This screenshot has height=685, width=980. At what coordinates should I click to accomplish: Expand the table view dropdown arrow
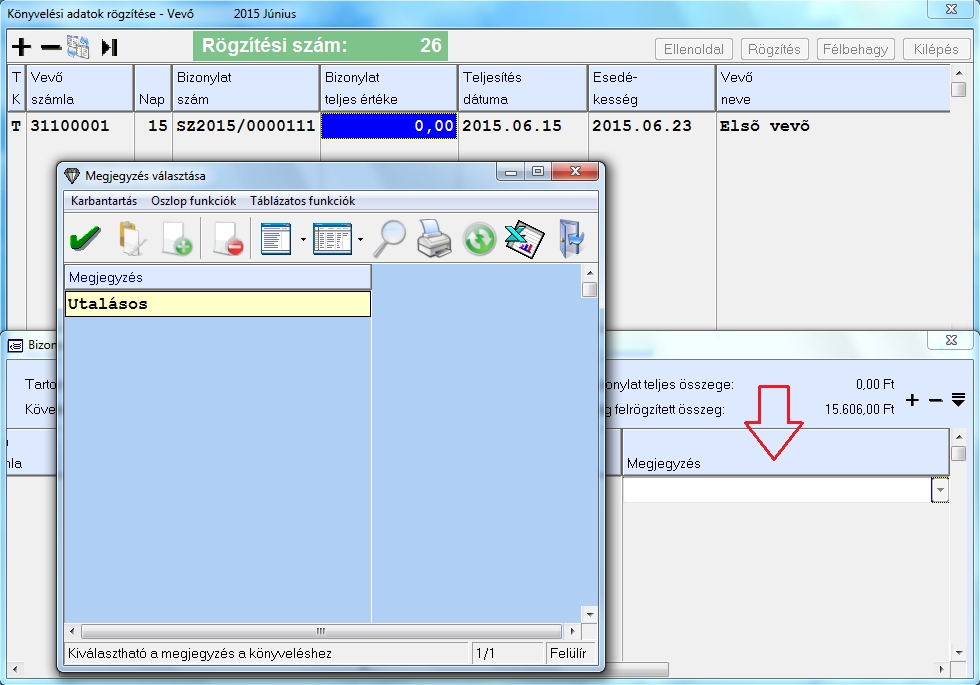[359, 240]
